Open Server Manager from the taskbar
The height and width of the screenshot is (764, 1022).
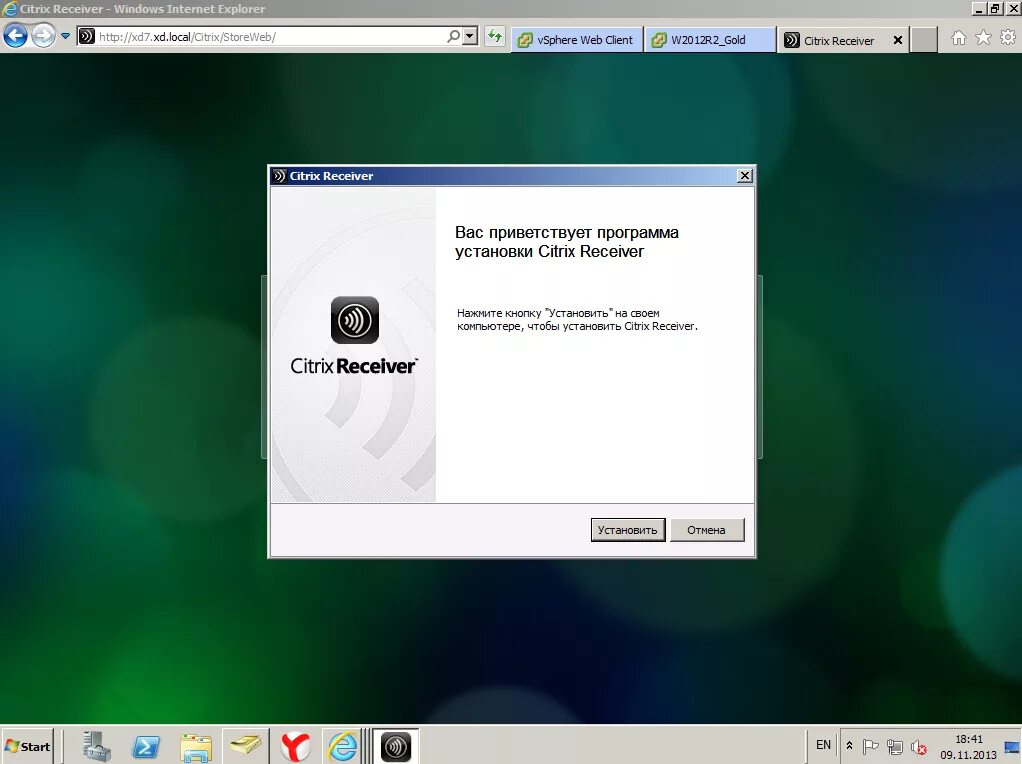[x=96, y=745]
